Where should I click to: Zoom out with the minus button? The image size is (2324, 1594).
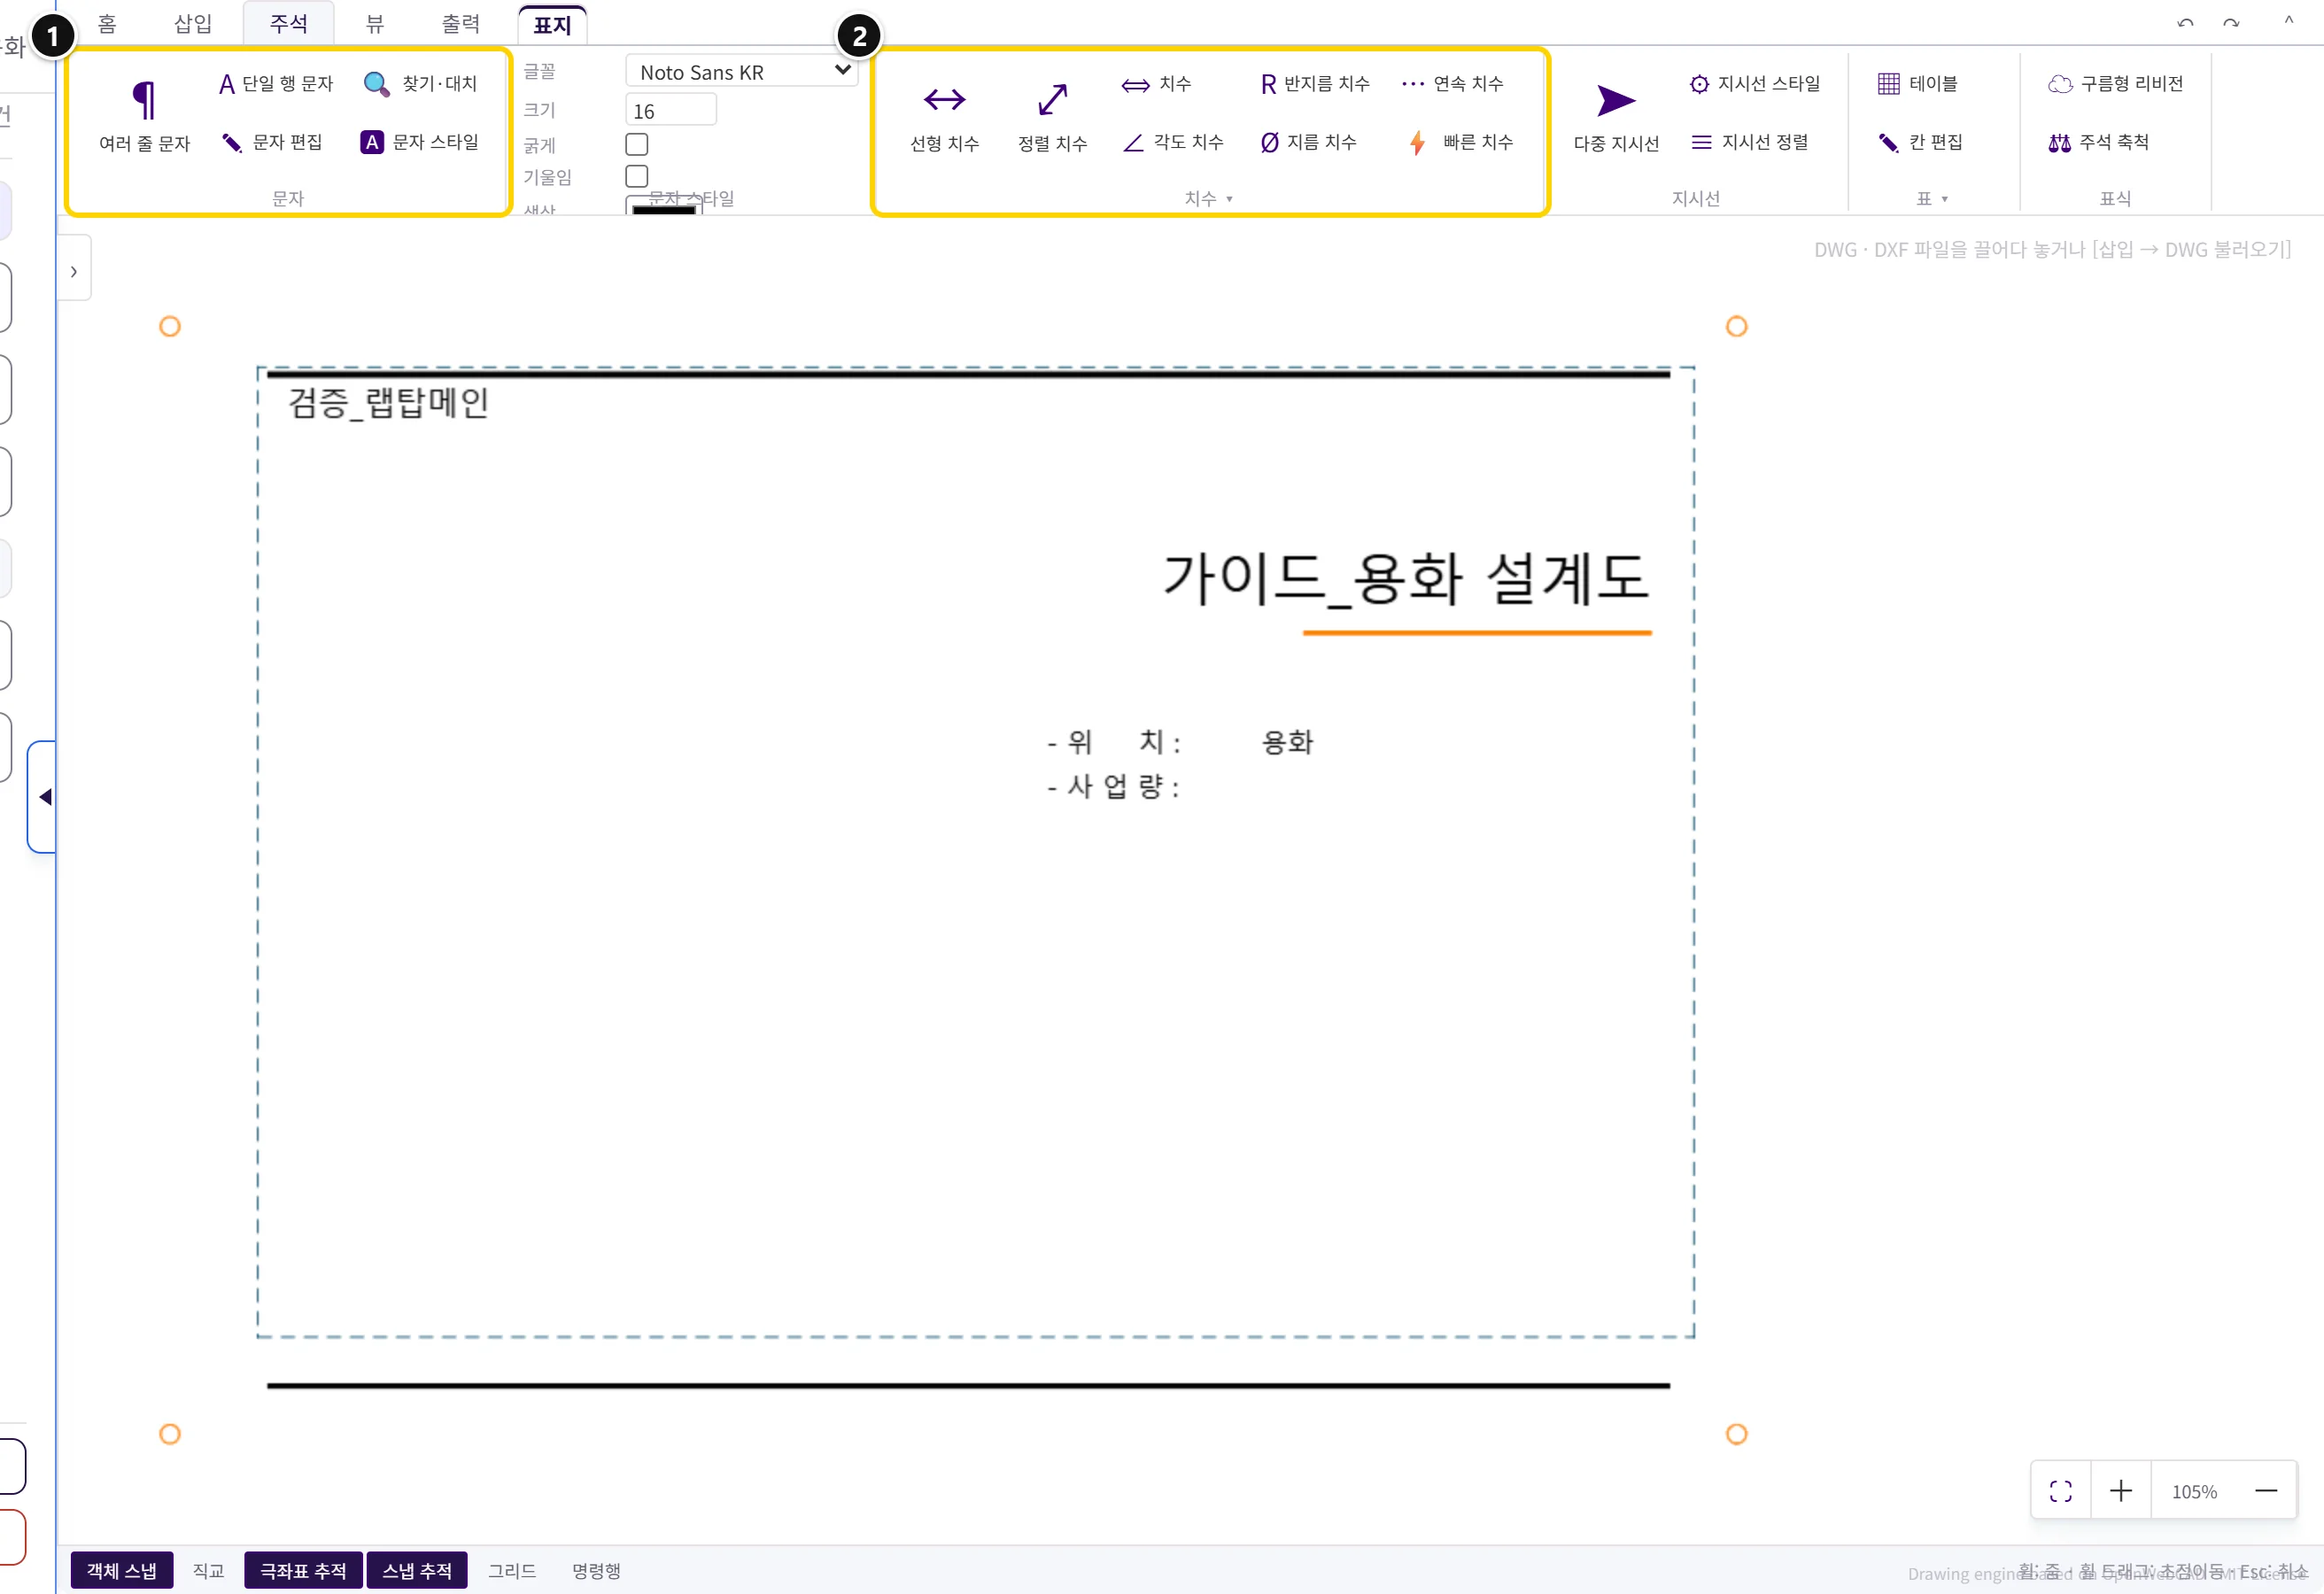(2267, 1491)
